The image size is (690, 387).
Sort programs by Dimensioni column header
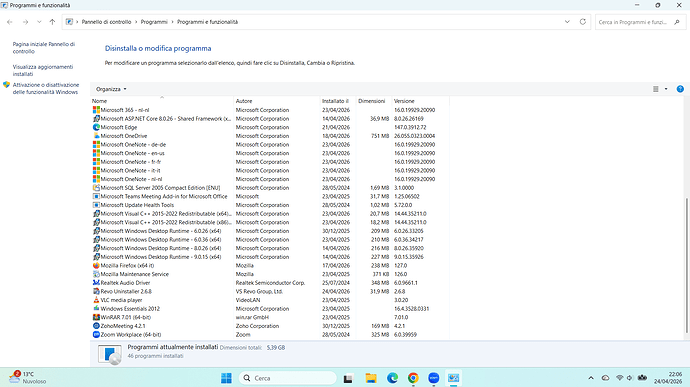pos(371,101)
